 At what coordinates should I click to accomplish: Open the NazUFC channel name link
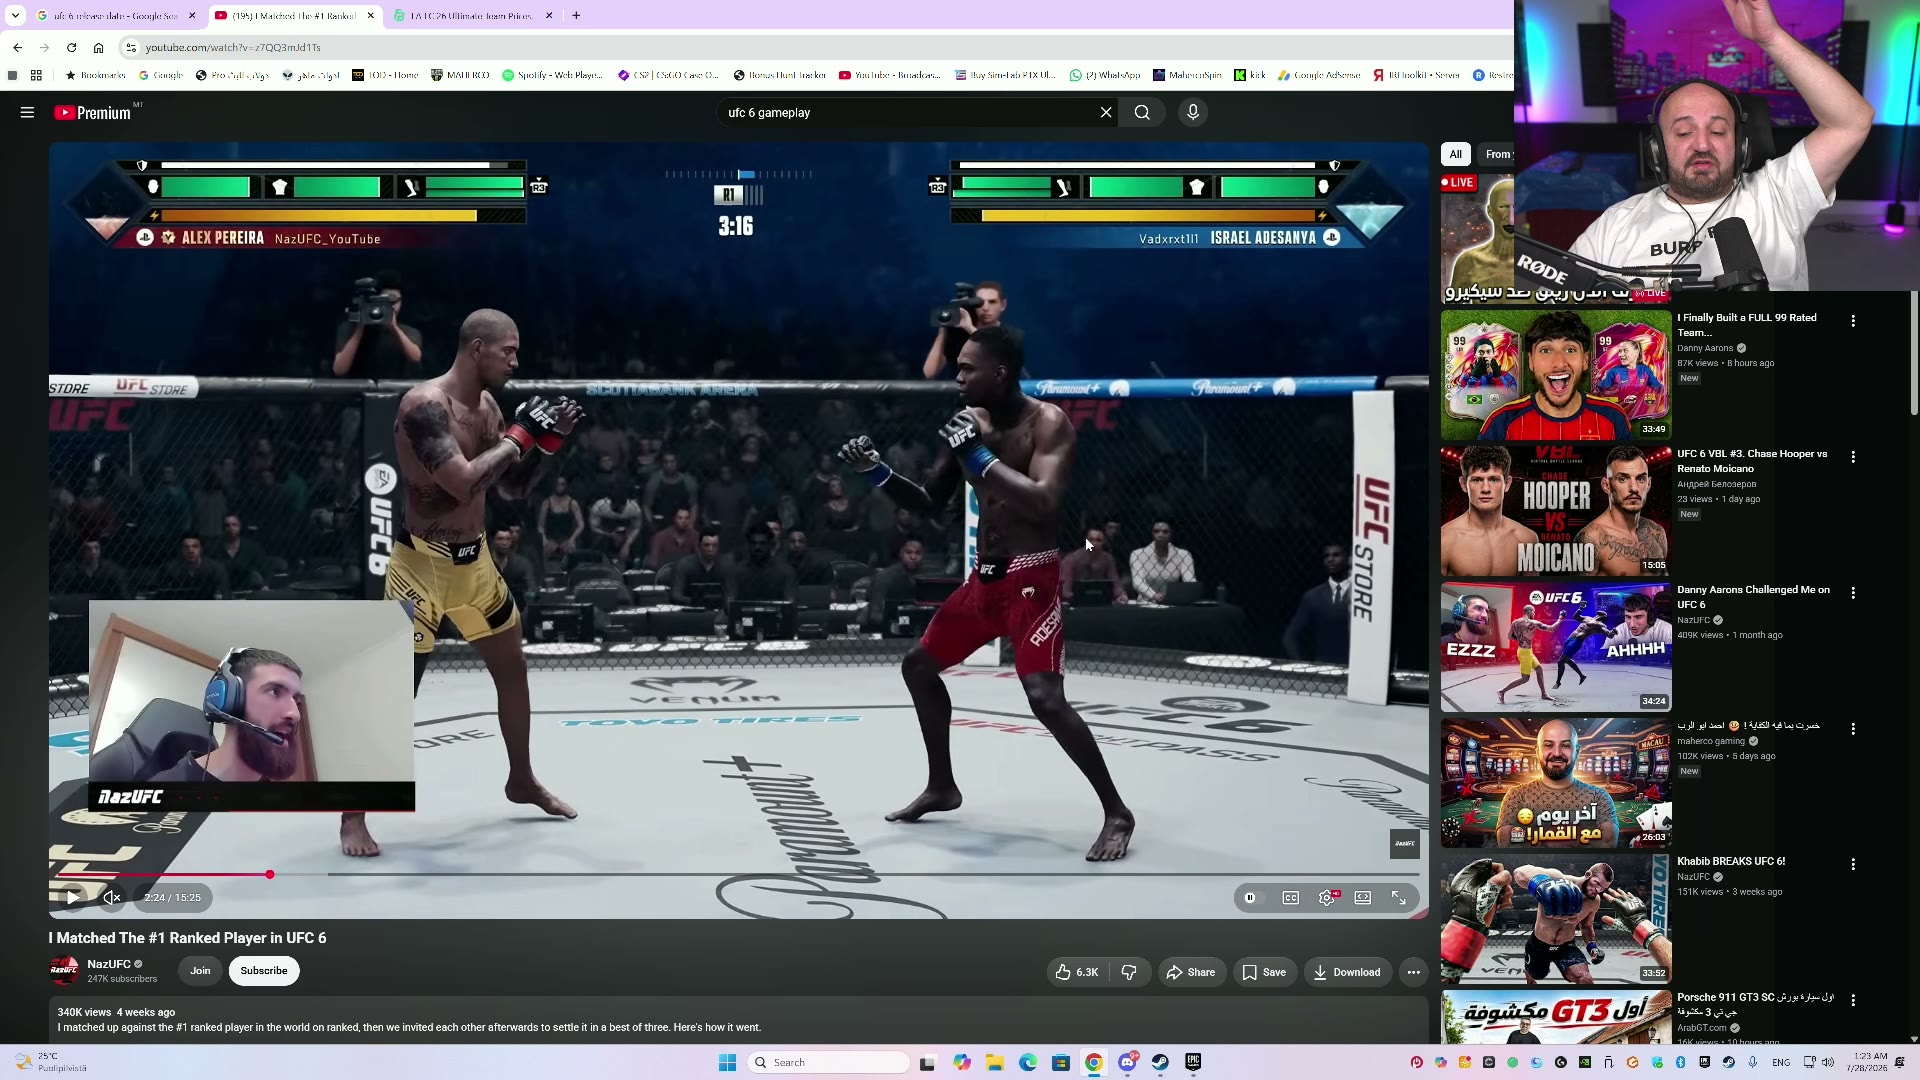click(x=109, y=965)
